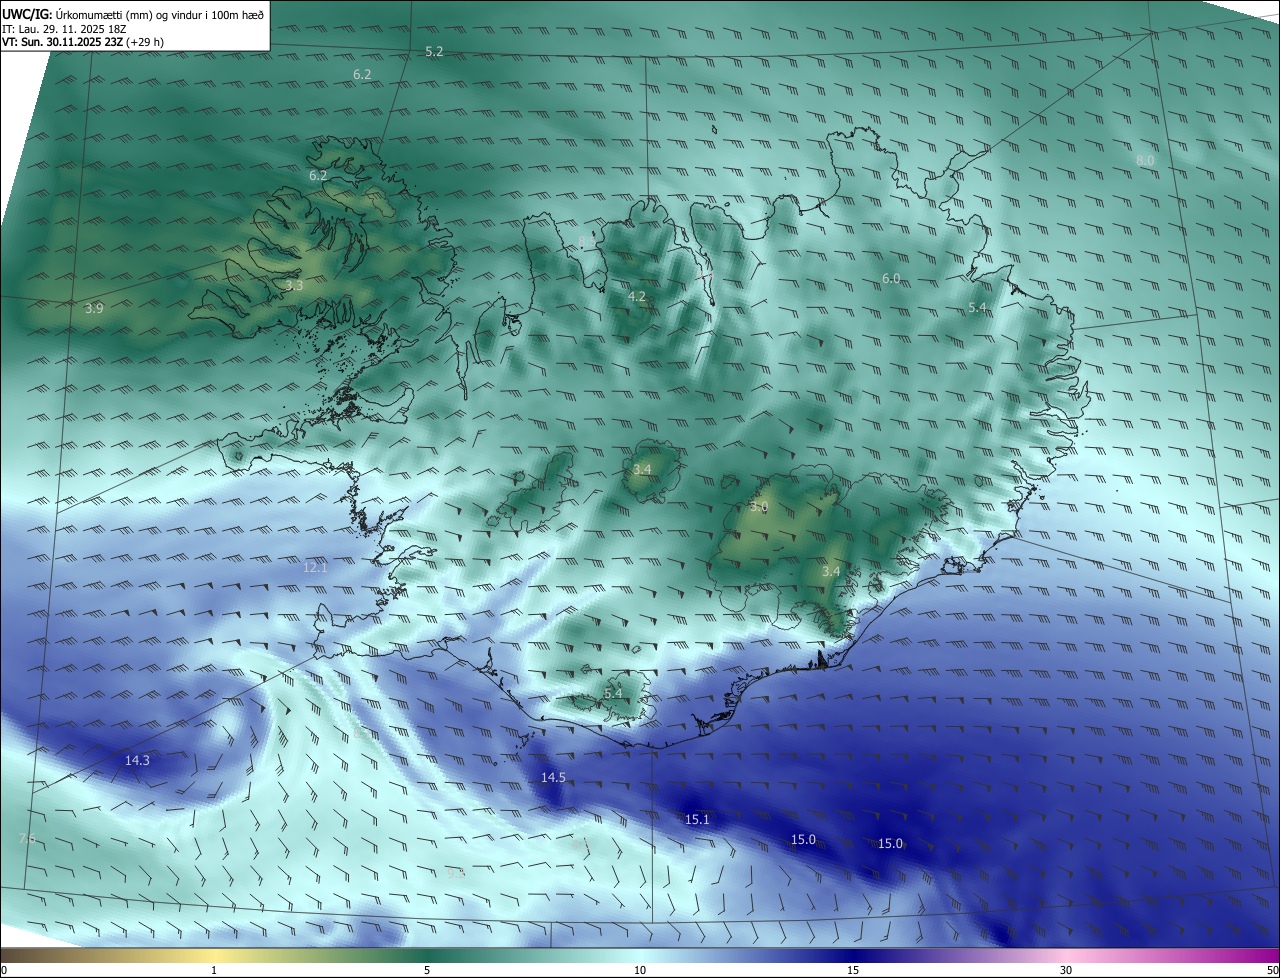Pick the 15.1 value label offshore
Image resolution: width=1280 pixels, height=978 pixels.
[697, 819]
